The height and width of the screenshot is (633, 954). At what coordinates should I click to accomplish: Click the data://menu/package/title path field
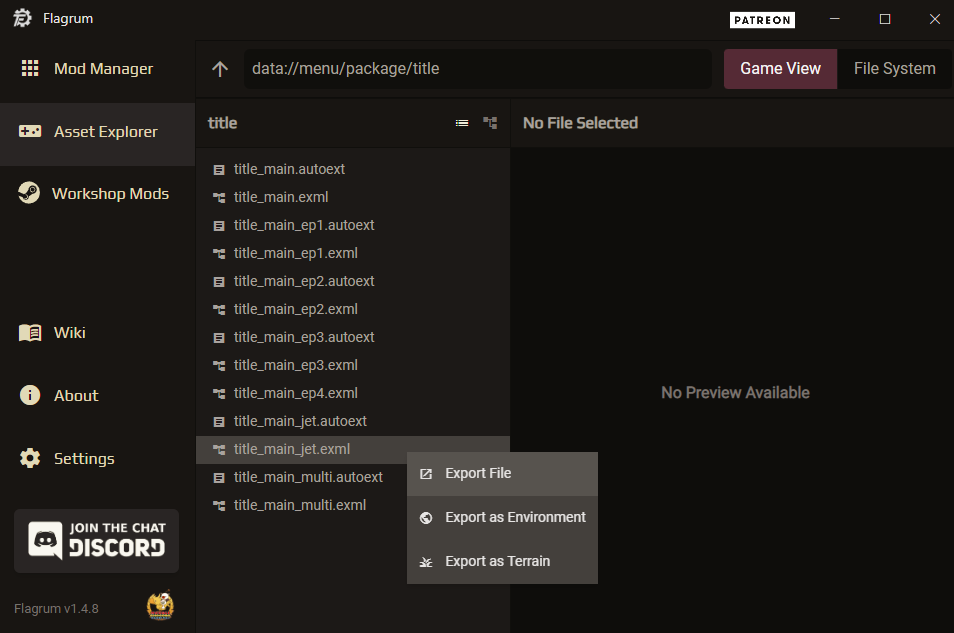click(x=478, y=69)
